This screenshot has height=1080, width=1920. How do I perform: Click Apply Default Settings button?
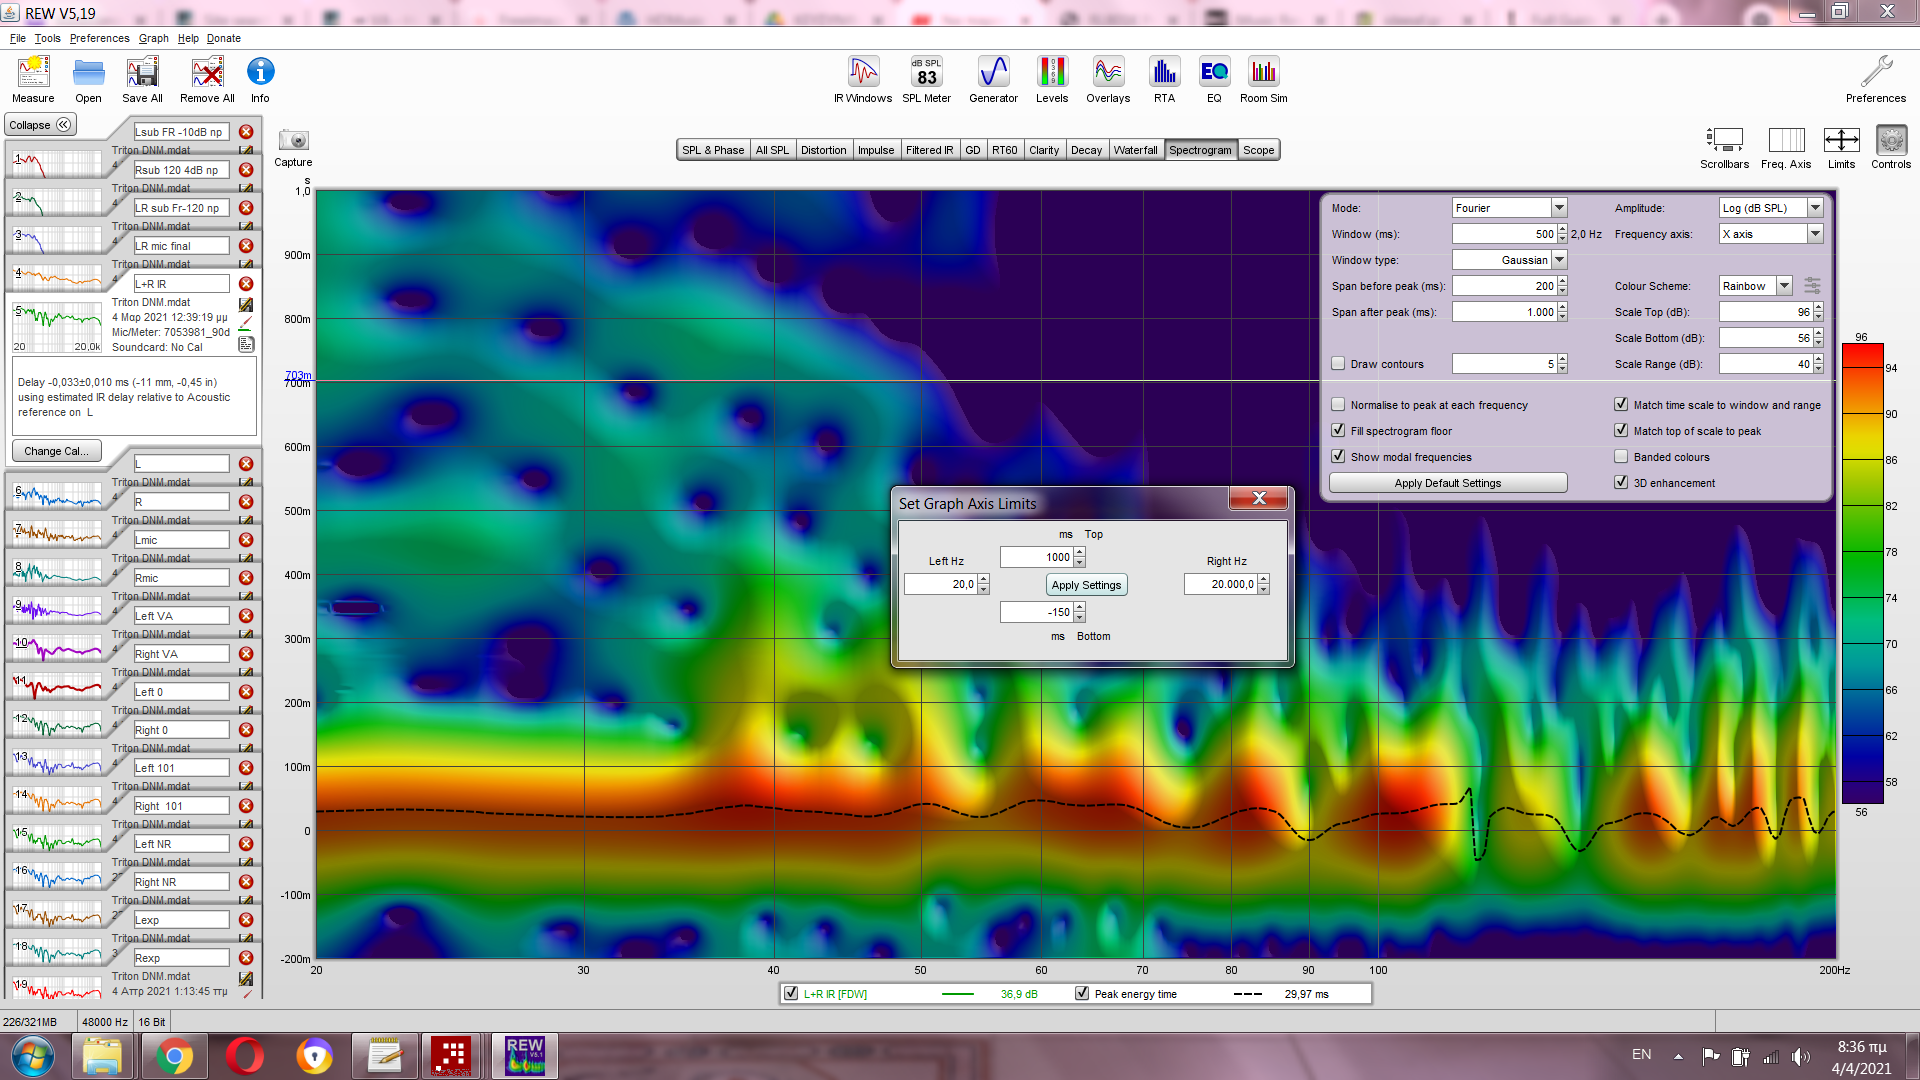1447,483
